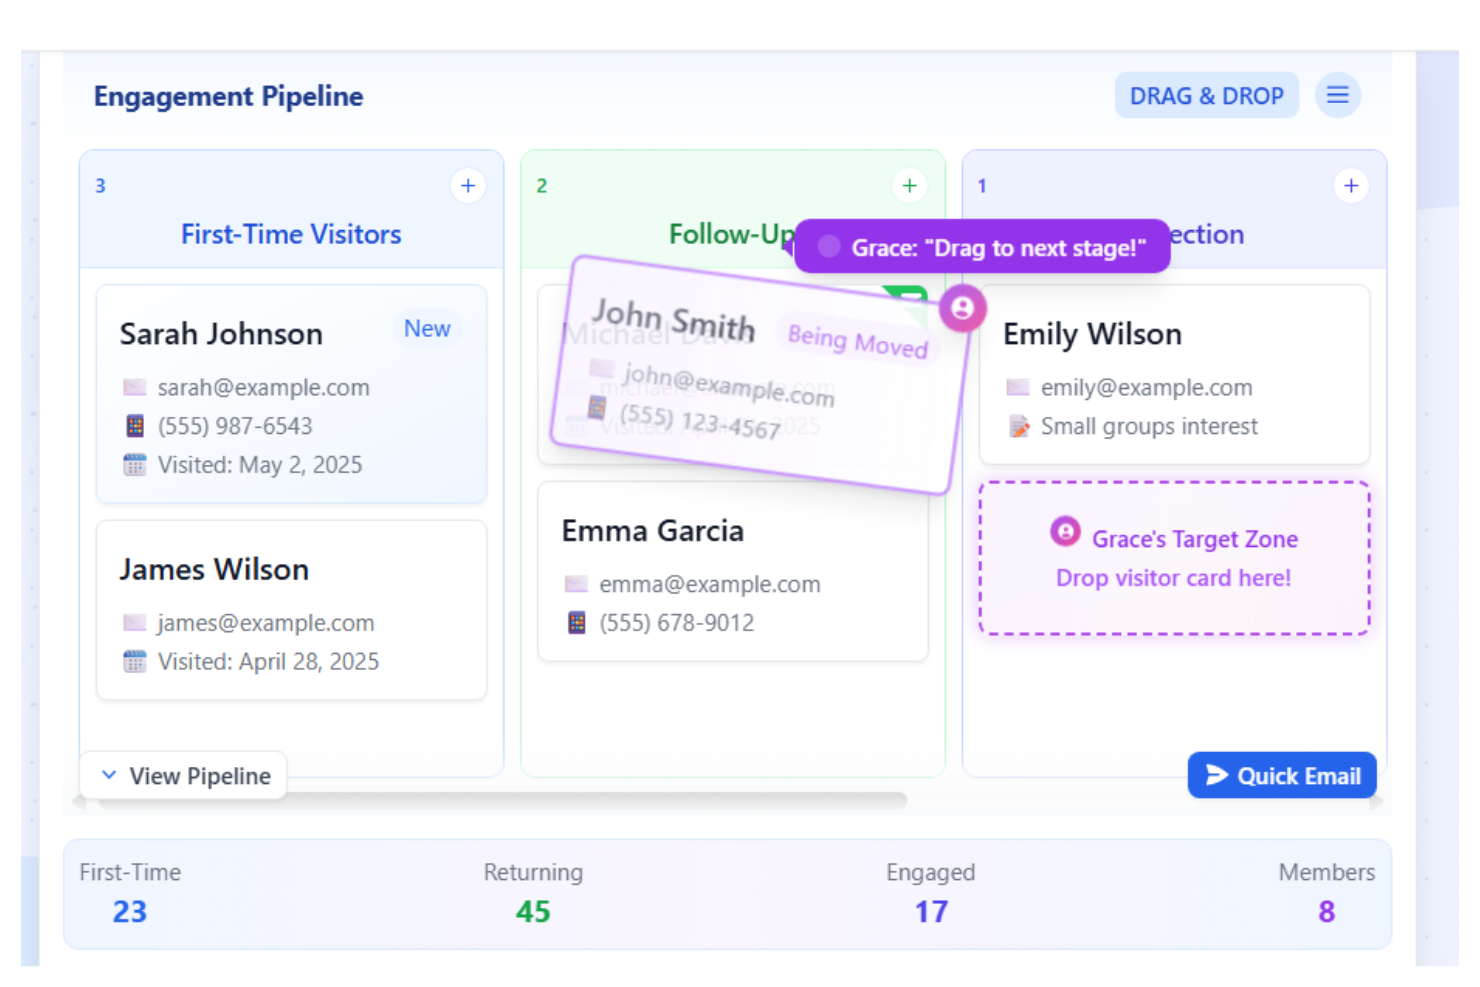The height and width of the screenshot is (987, 1480).
Task: Click the Quick Email button
Action: tap(1282, 775)
